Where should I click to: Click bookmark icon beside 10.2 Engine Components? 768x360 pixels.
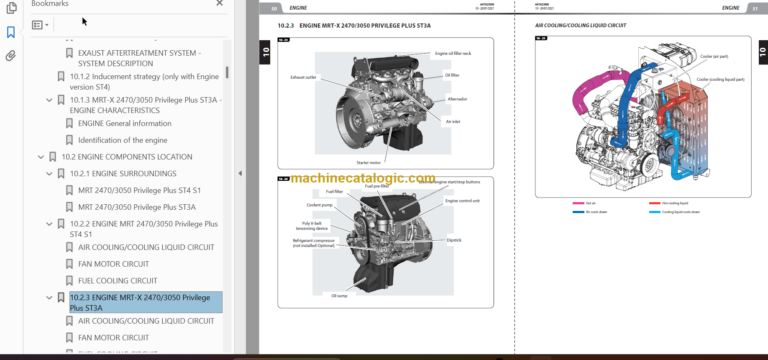tap(52, 157)
